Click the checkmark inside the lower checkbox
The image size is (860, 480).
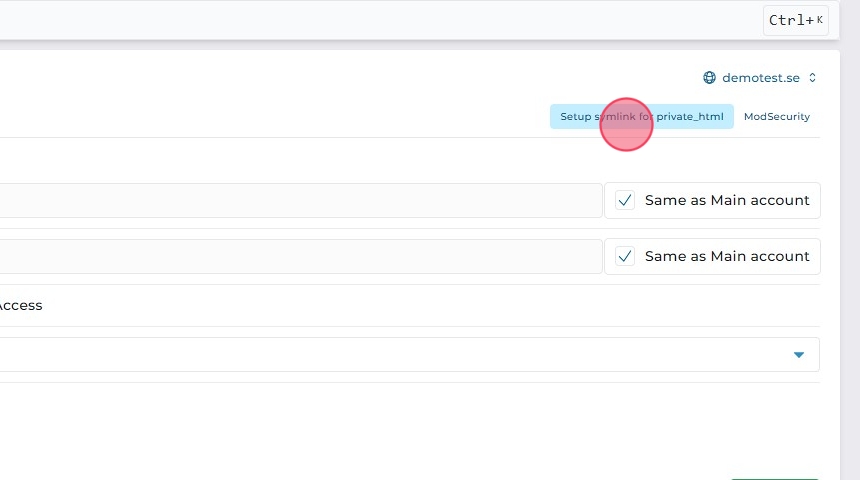pyautogui.click(x=625, y=256)
